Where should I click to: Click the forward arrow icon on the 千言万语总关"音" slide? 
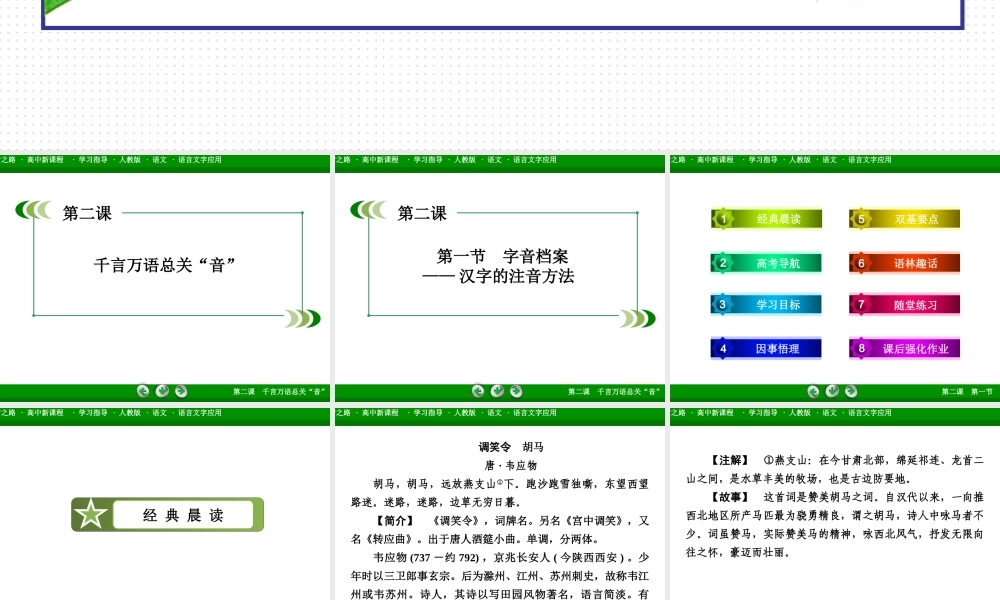pos(181,391)
